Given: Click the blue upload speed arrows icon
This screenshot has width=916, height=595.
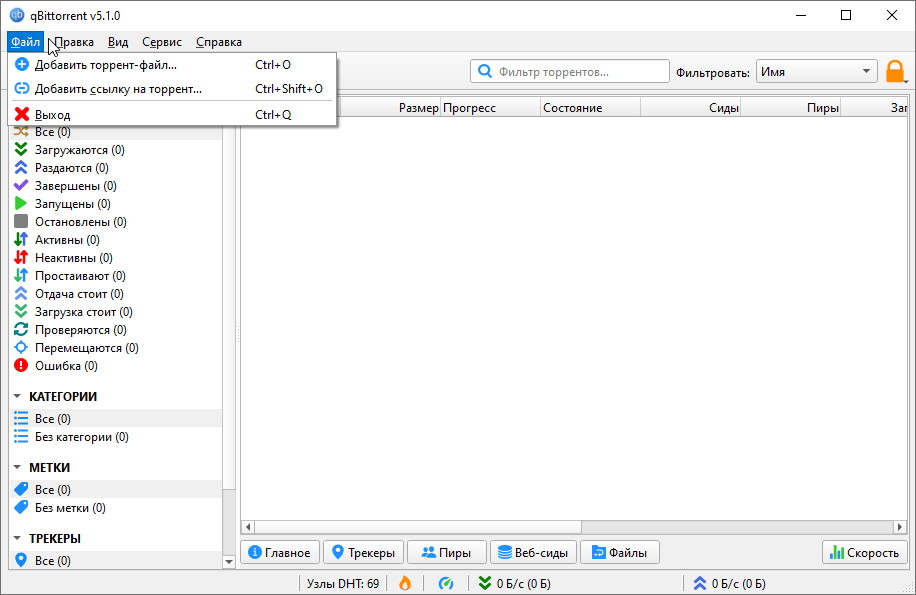Looking at the screenshot, I should (x=699, y=583).
